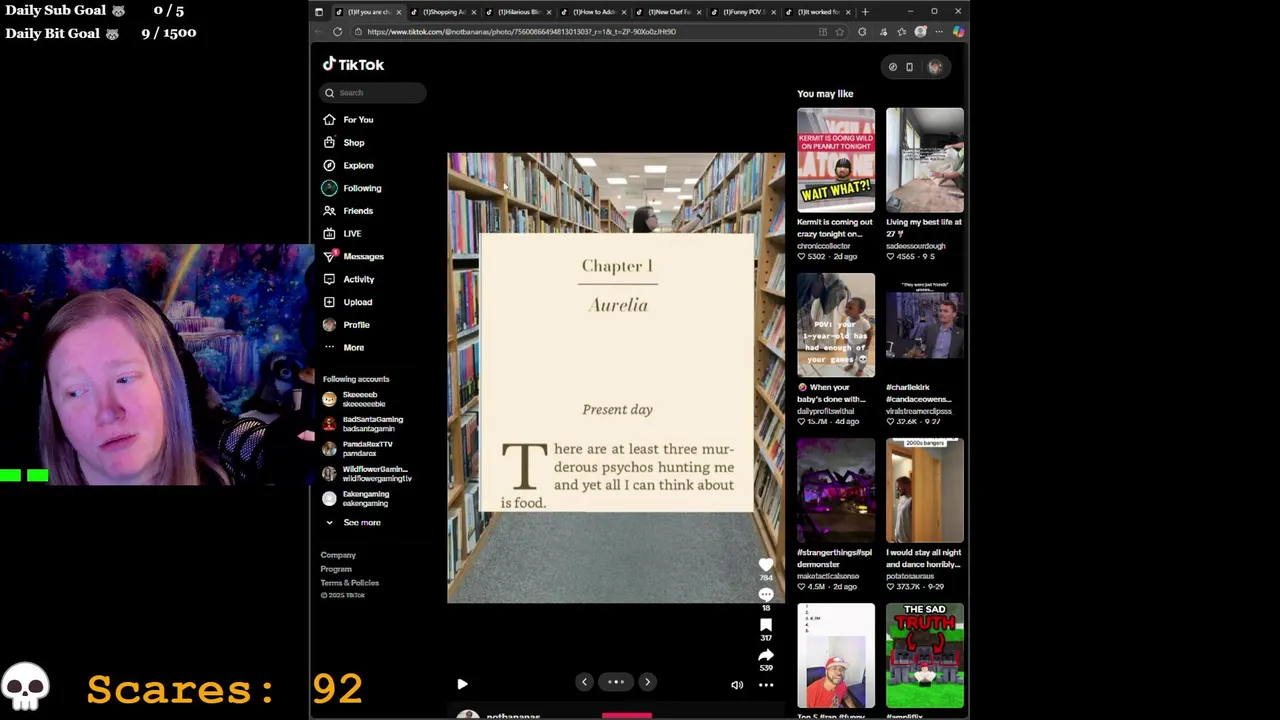Like the post with heart icon

point(766,565)
